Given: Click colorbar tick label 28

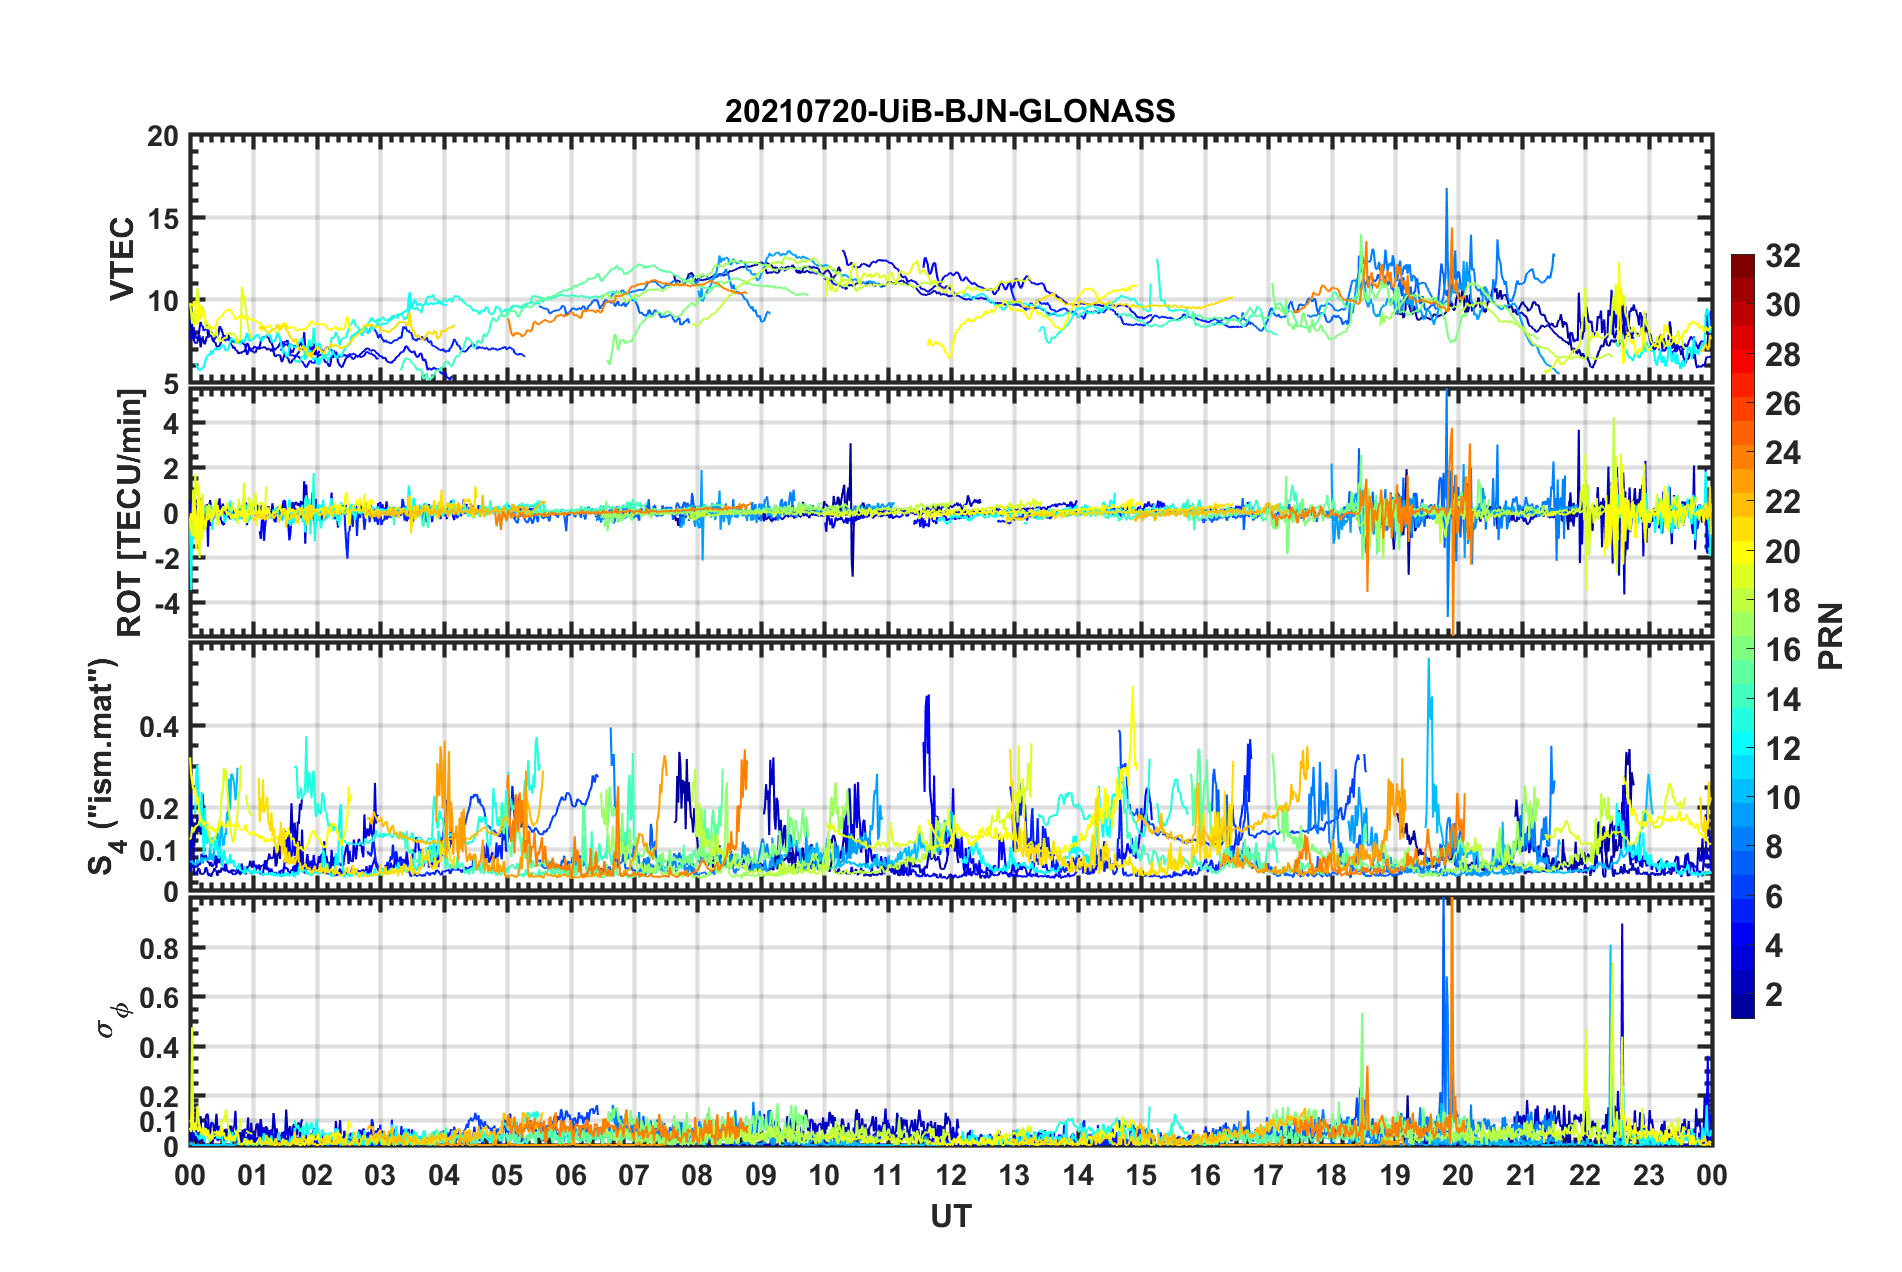Looking at the screenshot, I should tap(1782, 355).
